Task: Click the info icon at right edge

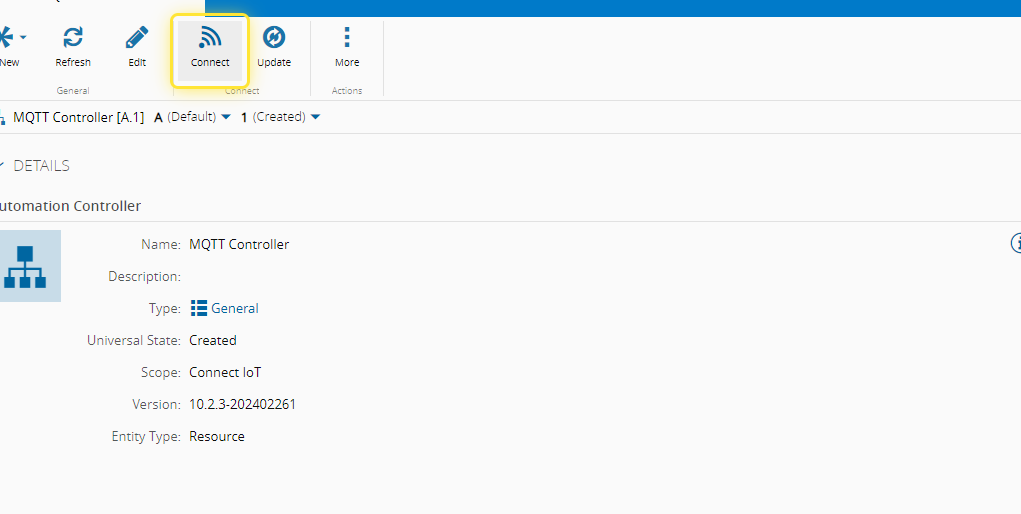Action: tap(1016, 243)
